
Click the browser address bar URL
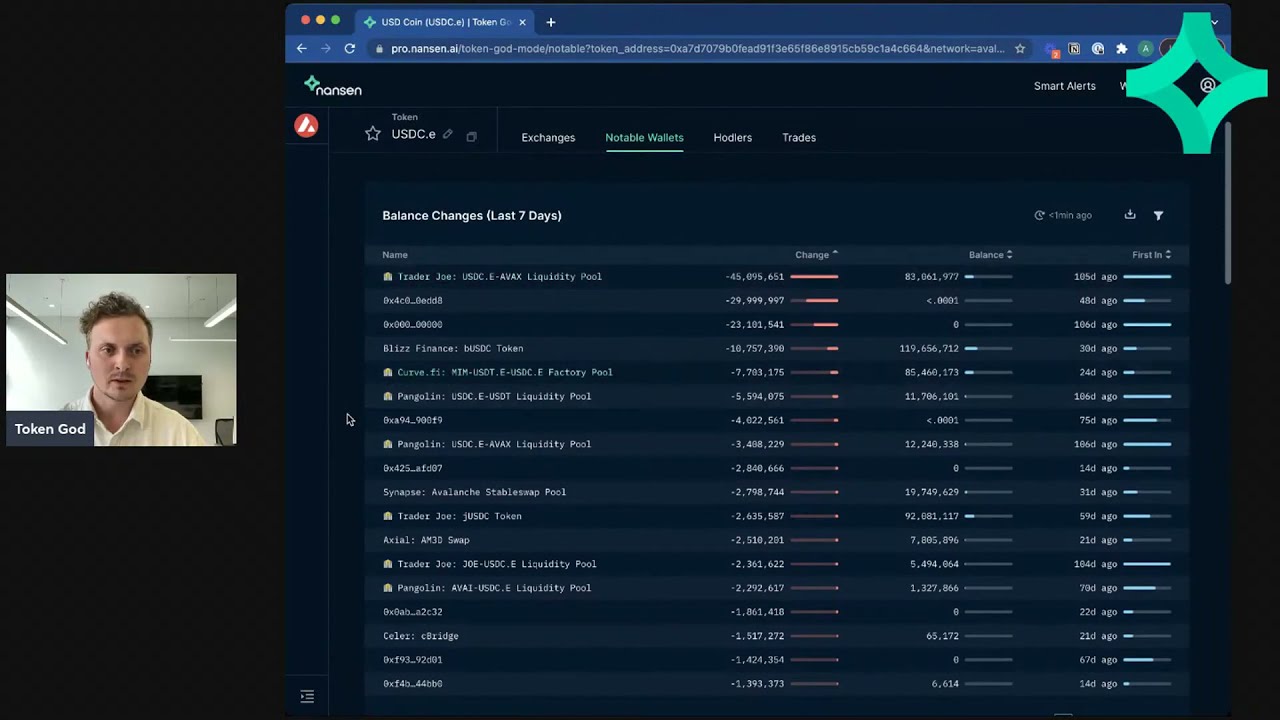coord(697,49)
